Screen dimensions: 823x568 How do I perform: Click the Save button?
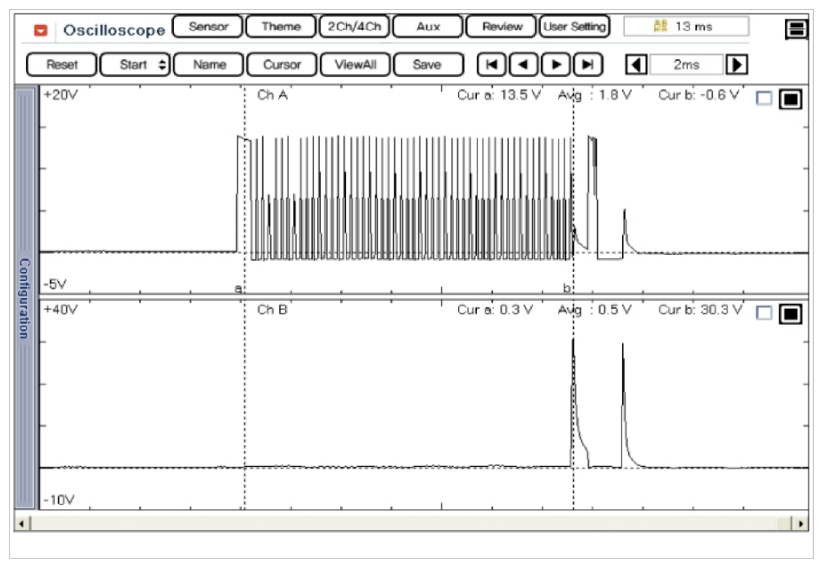point(427,65)
